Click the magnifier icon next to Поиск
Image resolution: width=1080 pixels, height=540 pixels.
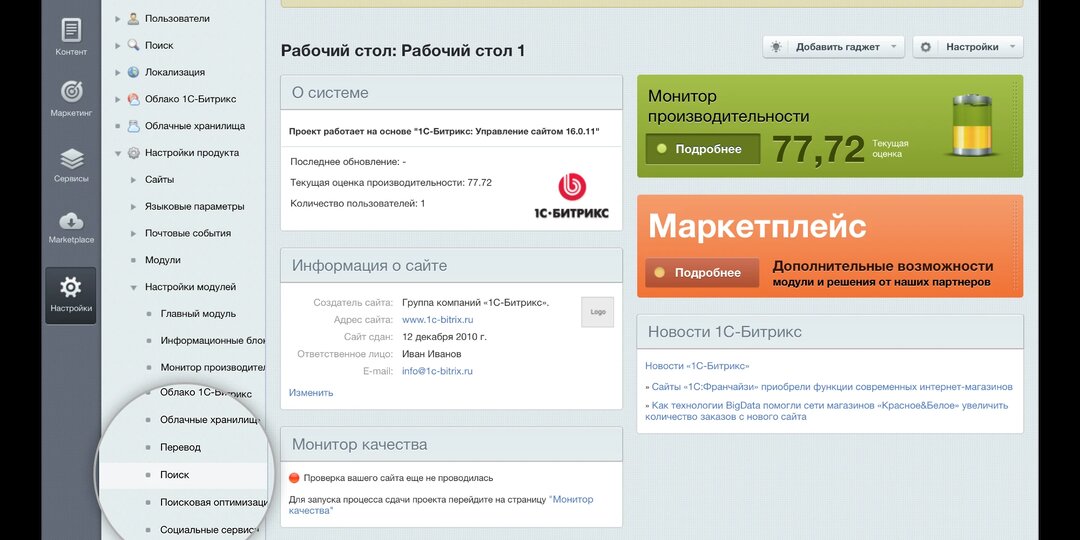pyautogui.click(x=134, y=45)
